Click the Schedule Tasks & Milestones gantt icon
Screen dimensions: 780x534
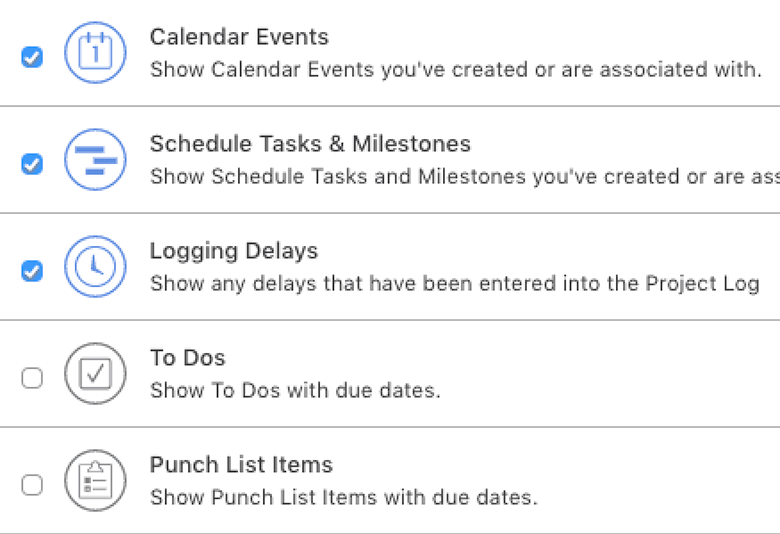pyautogui.click(x=95, y=160)
